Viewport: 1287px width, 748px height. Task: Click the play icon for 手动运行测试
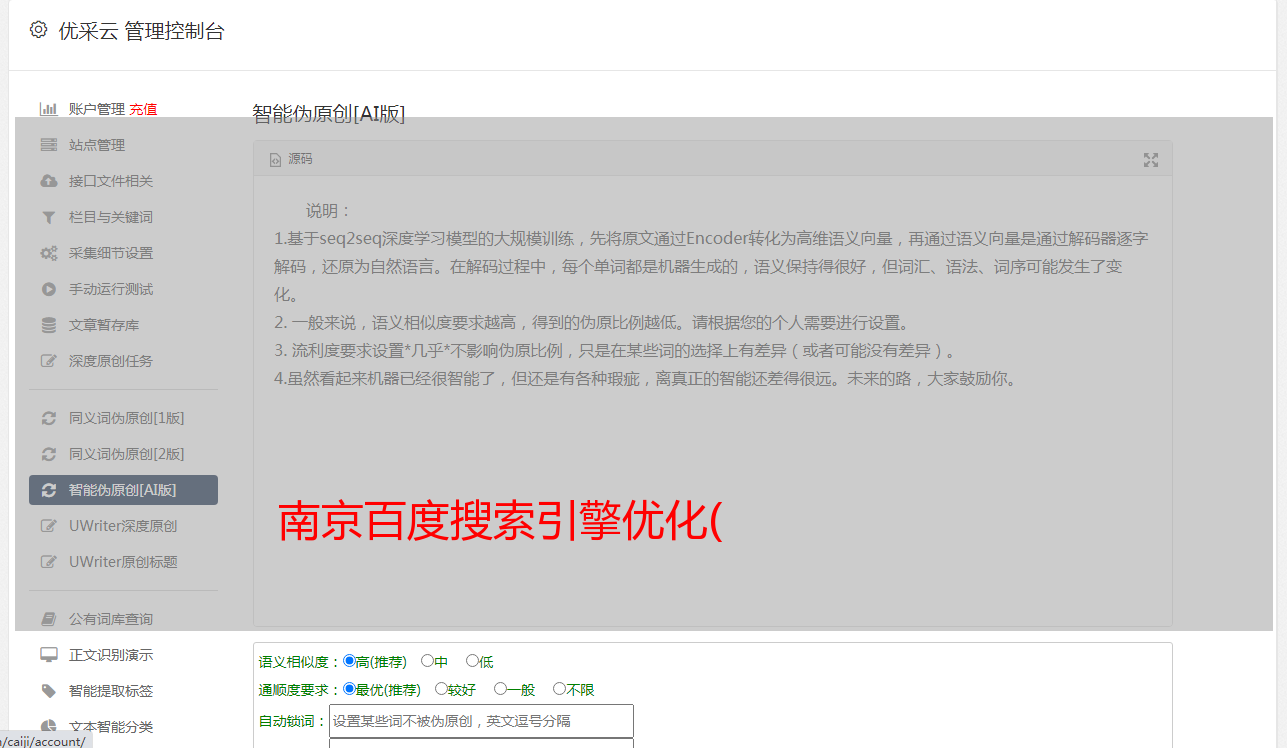click(x=48, y=289)
